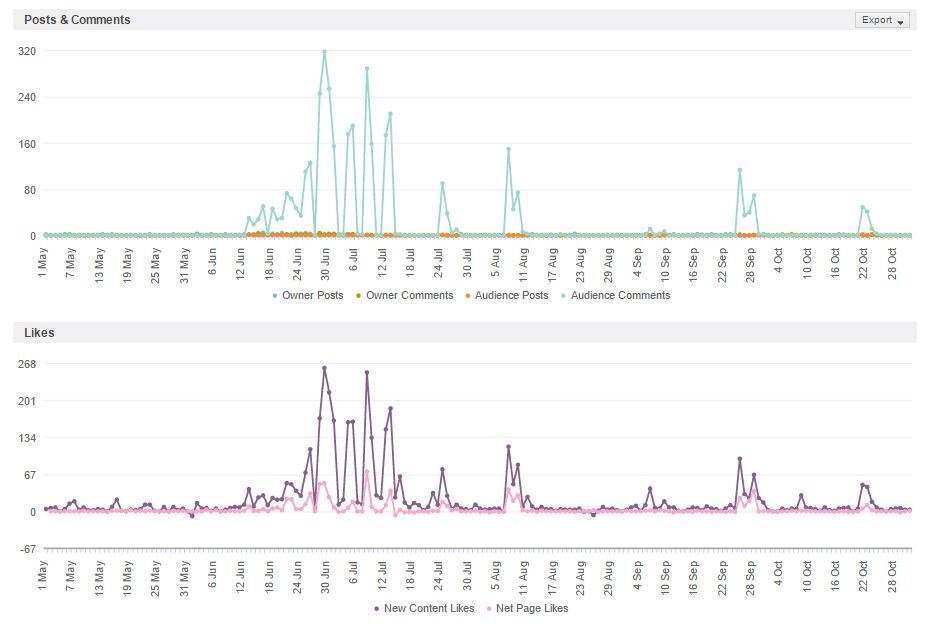This screenshot has width=933, height=626.
Task: Hide the Owner Comments series via legend
Action: coord(403,296)
